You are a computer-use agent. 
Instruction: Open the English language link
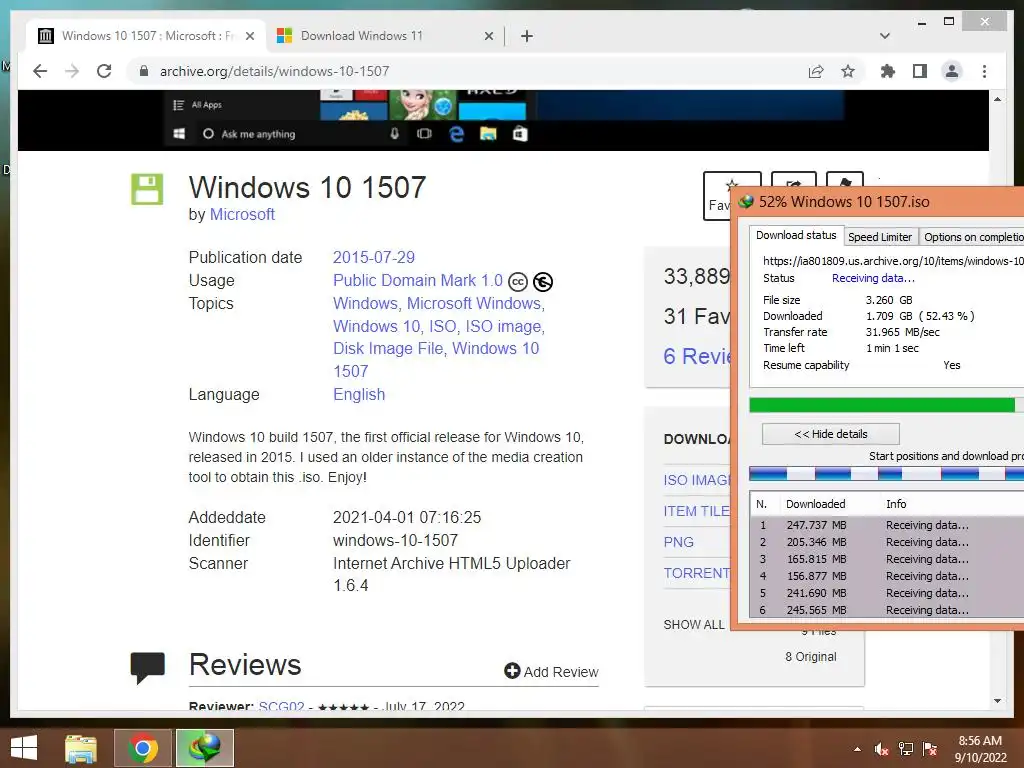359,394
